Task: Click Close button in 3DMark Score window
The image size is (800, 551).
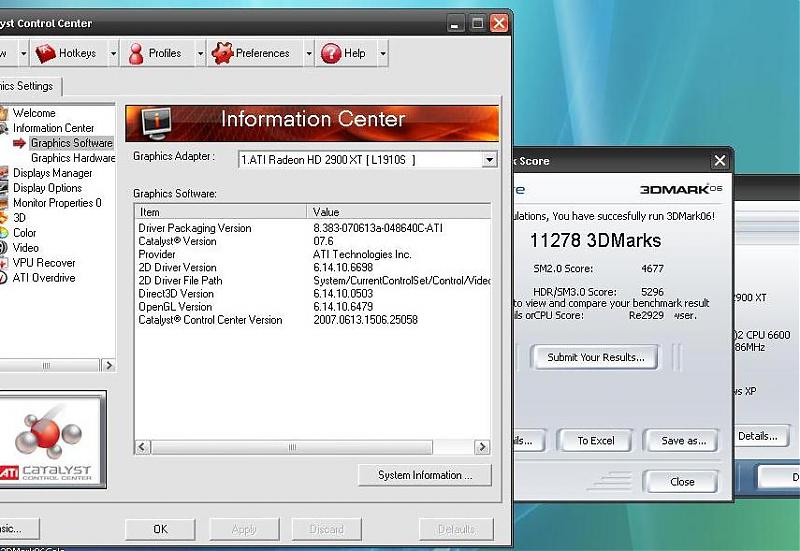Action: (682, 482)
